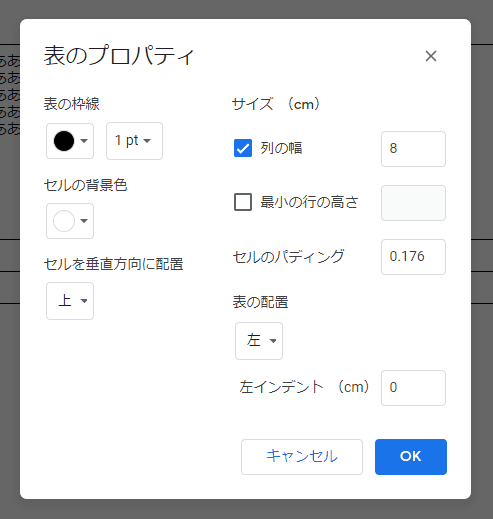Click the セルのパディング value field
This screenshot has height=519, width=493.
click(413, 257)
